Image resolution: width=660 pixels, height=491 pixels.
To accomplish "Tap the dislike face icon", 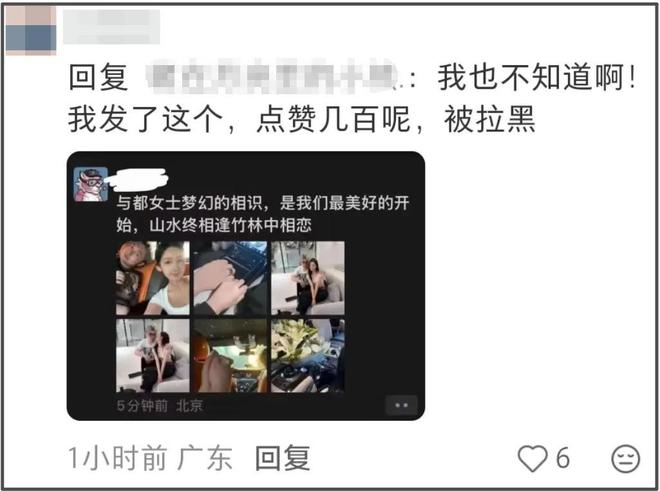I will (625, 459).
